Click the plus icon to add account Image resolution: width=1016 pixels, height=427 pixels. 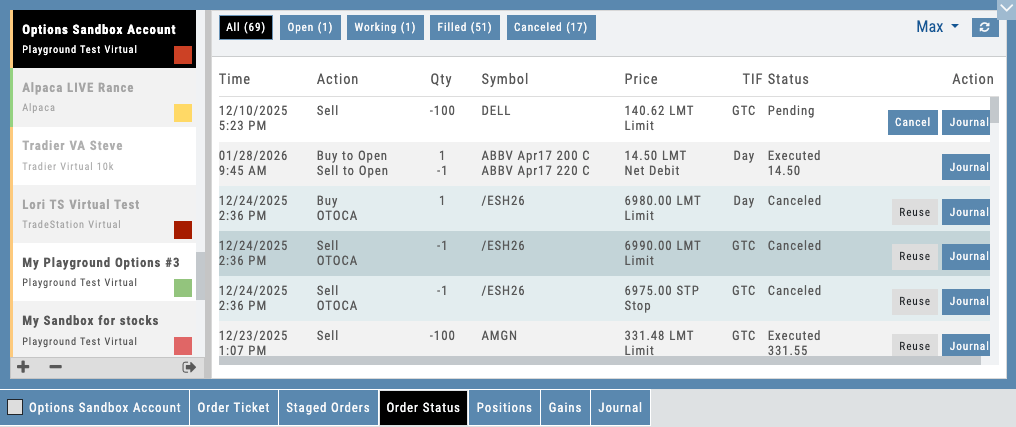pyautogui.click(x=24, y=367)
